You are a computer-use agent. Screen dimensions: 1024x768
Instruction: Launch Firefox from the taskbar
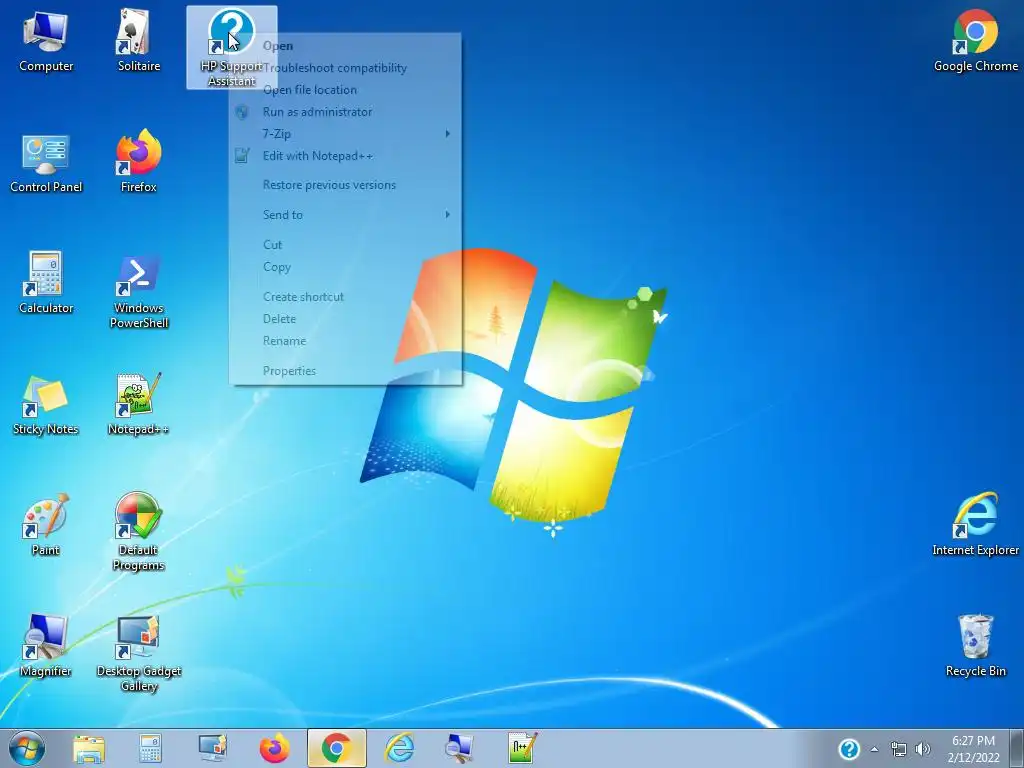[x=274, y=748]
